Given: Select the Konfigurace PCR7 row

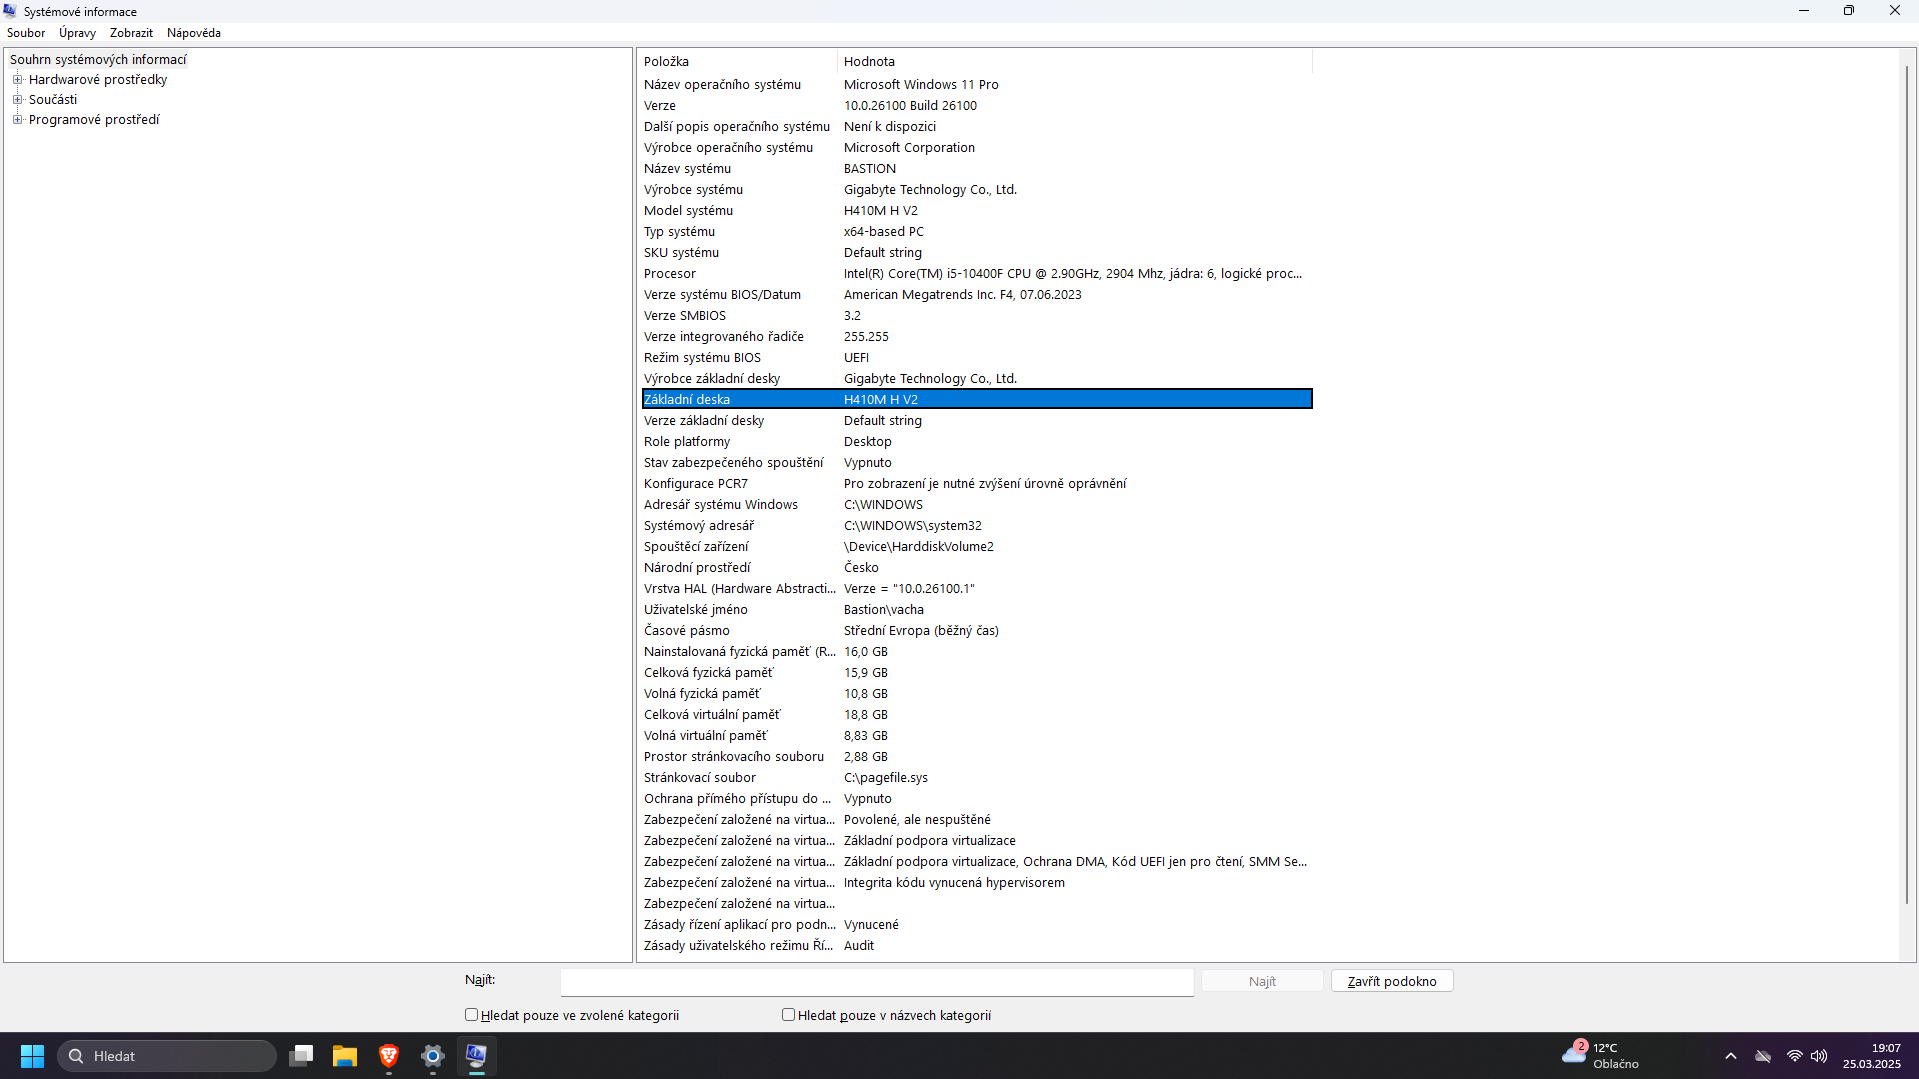Looking at the screenshot, I should pyautogui.click(x=977, y=484).
